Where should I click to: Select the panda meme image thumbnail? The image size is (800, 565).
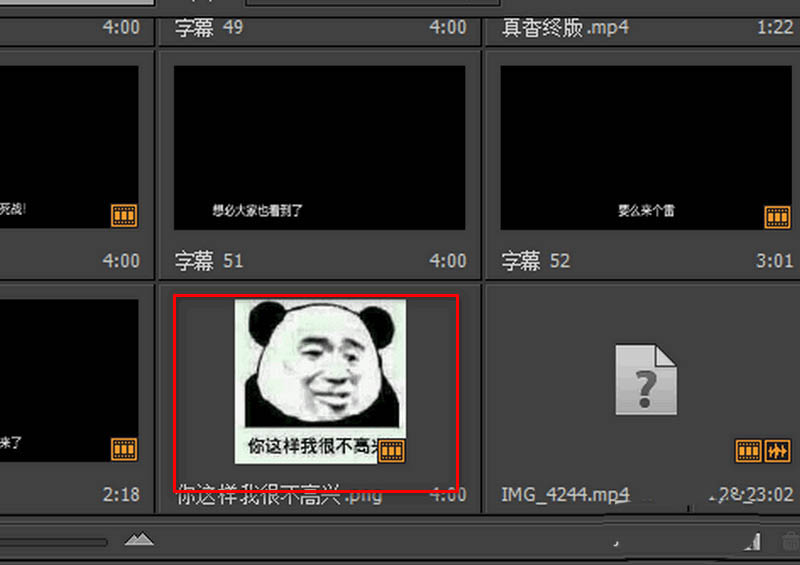(x=320, y=382)
